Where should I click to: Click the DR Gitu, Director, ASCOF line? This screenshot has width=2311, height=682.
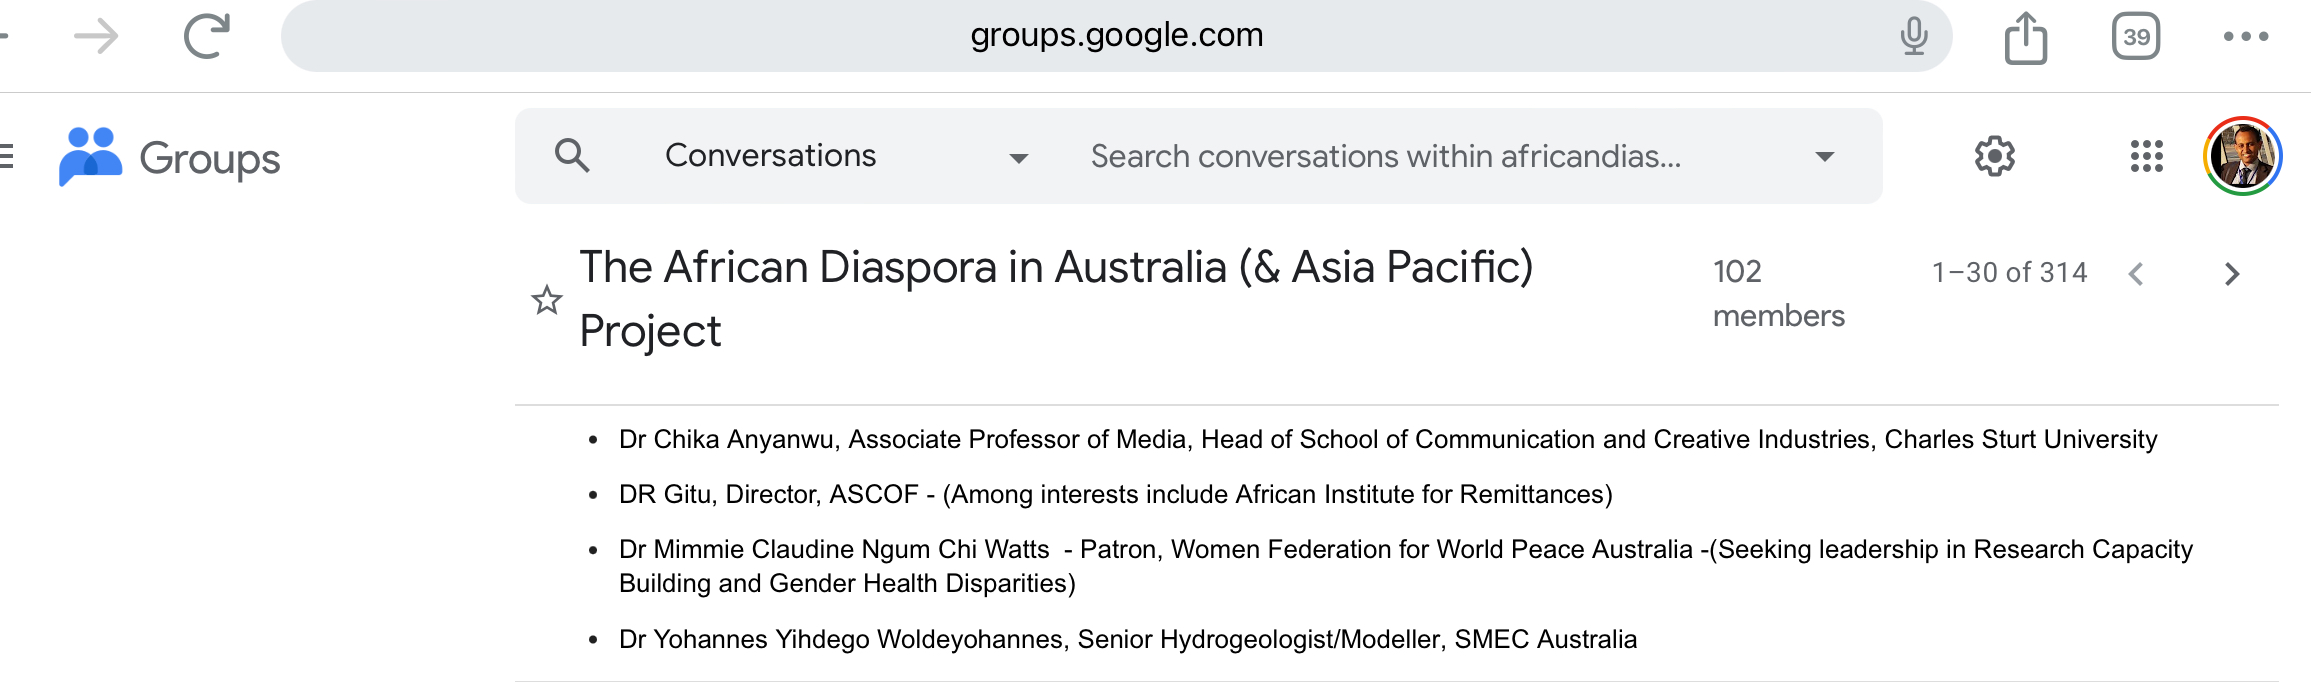coord(1116,494)
